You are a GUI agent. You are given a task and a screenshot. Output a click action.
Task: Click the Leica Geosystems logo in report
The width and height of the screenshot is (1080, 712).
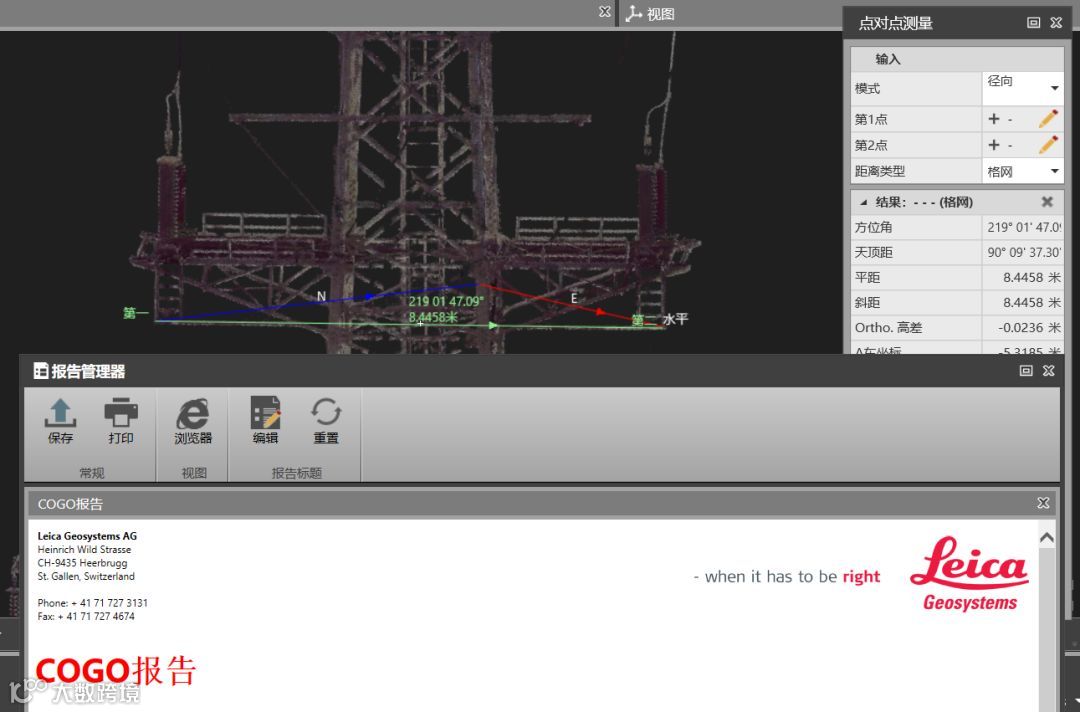pyautogui.click(x=970, y=574)
